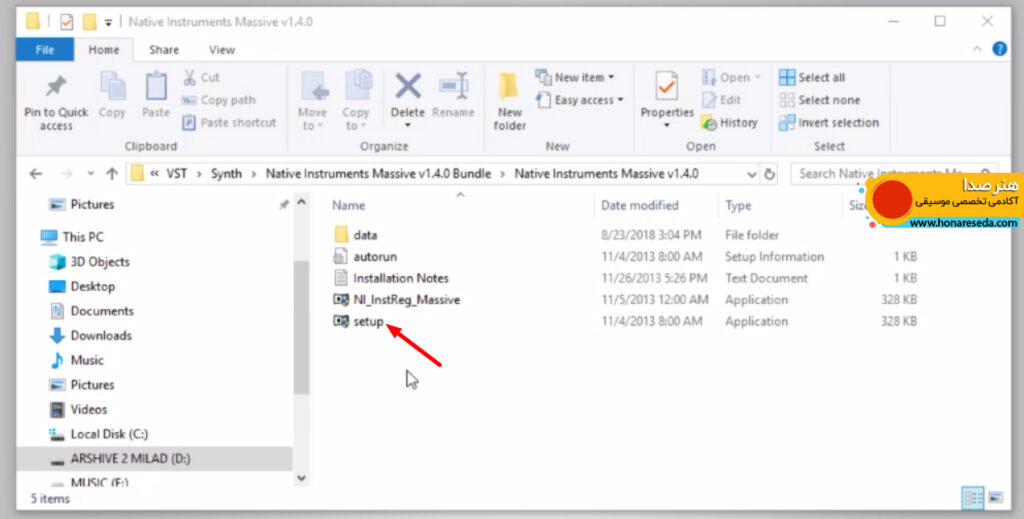Open the Easy access dropdown
The width and height of the screenshot is (1024, 519).
[x=579, y=100]
